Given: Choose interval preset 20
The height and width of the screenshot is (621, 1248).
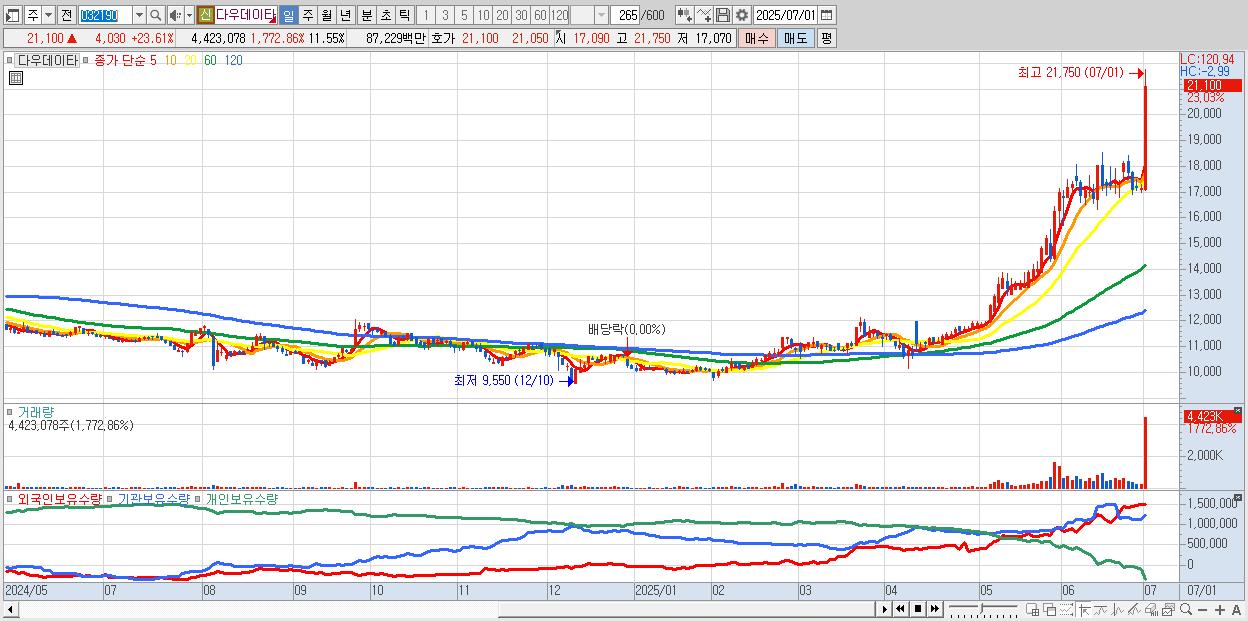Looking at the screenshot, I should pyautogui.click(x=502, y=15).
